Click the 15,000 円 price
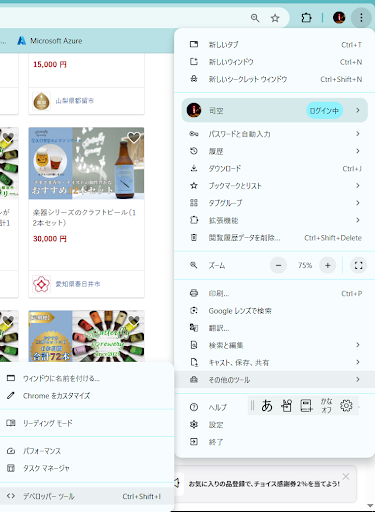 pos(50,64)
